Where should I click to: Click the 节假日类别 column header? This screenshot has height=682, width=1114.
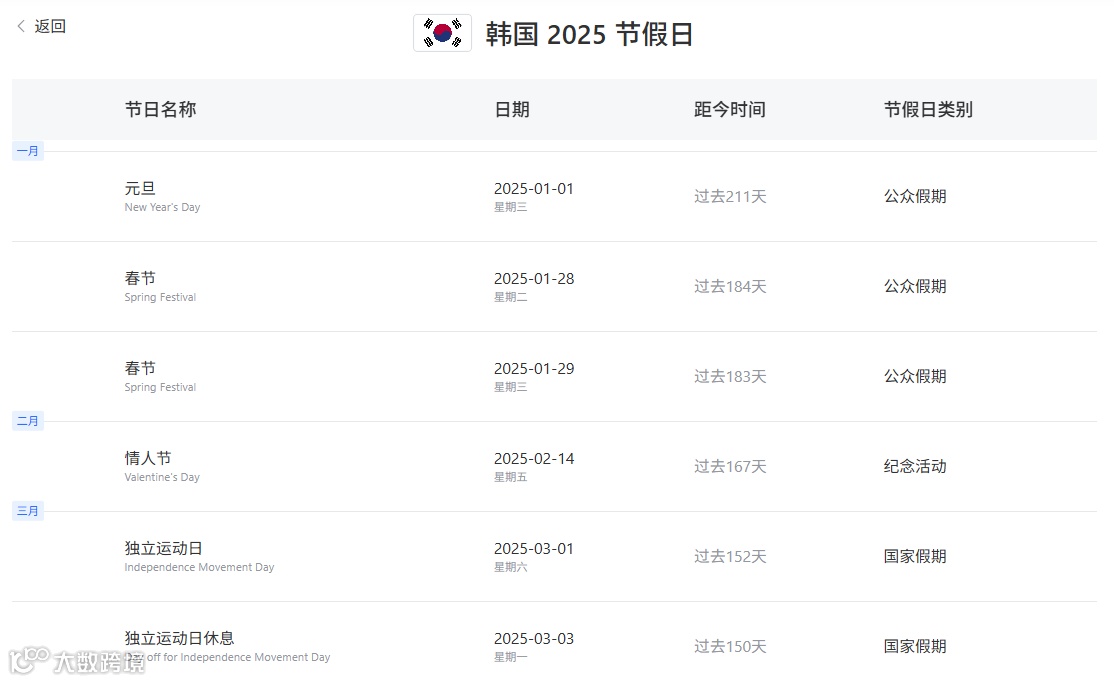pyautogui.click(x=927, y=109)
